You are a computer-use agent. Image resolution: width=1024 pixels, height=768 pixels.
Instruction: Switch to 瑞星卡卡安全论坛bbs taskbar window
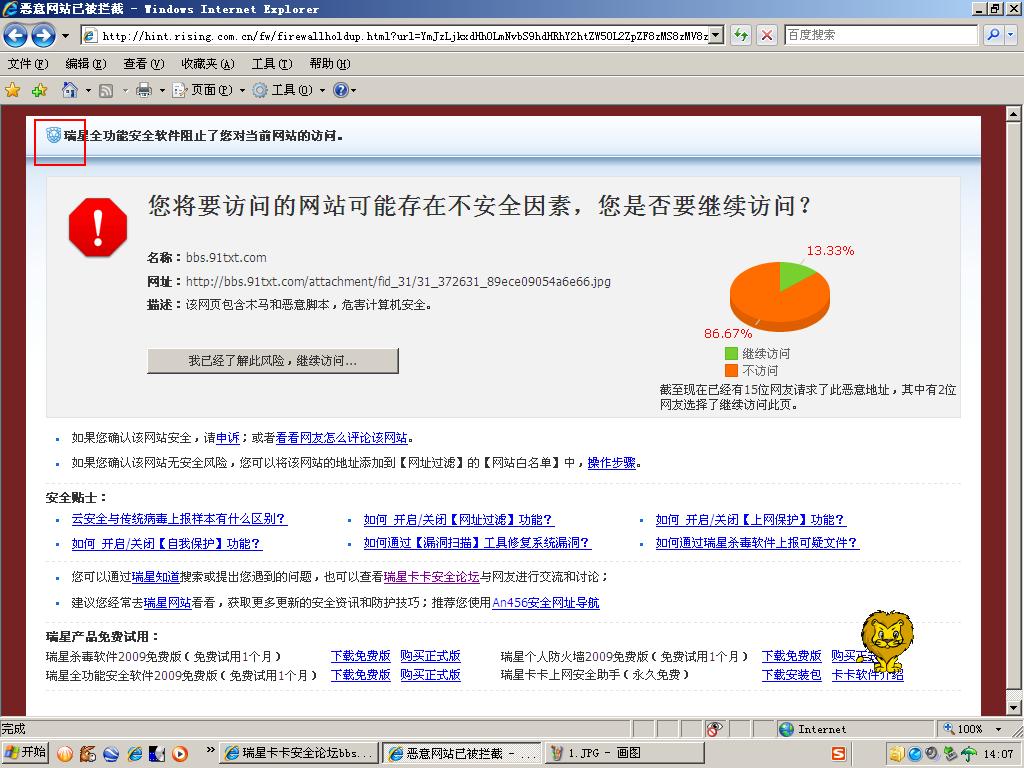pyautogui.click(x=298, y=753)
